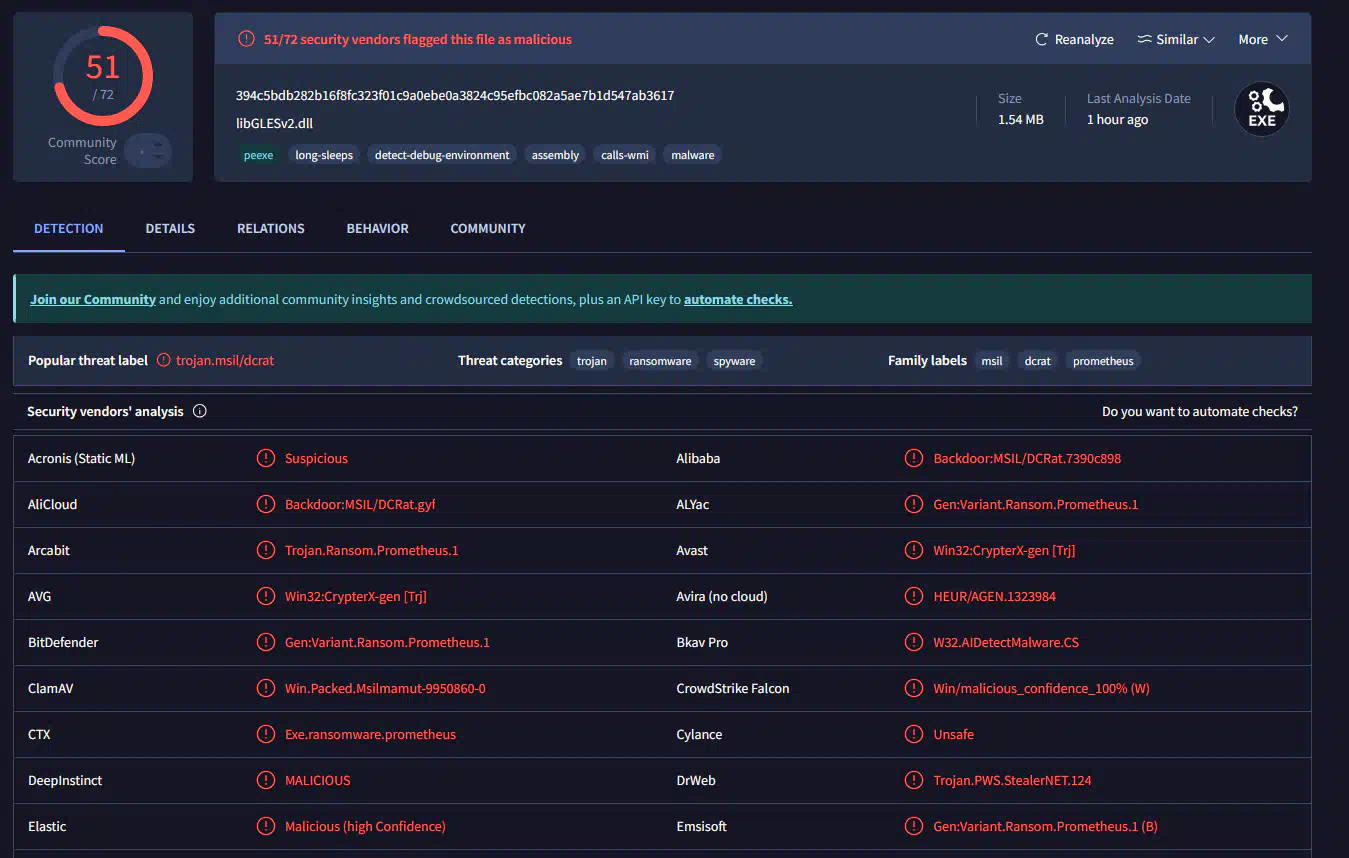
Task: Click the ransomware threat category tag
Action: pyautogui.click(x=660, y=361)
